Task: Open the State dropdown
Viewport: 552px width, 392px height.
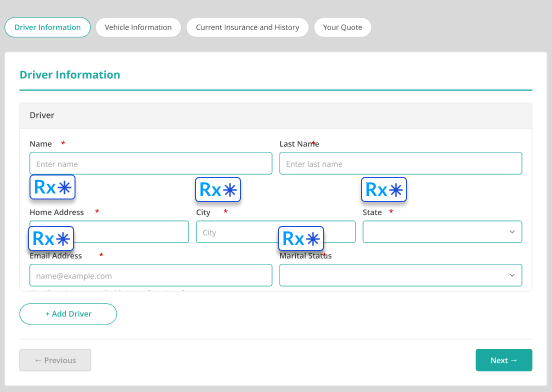Action: 442,232
